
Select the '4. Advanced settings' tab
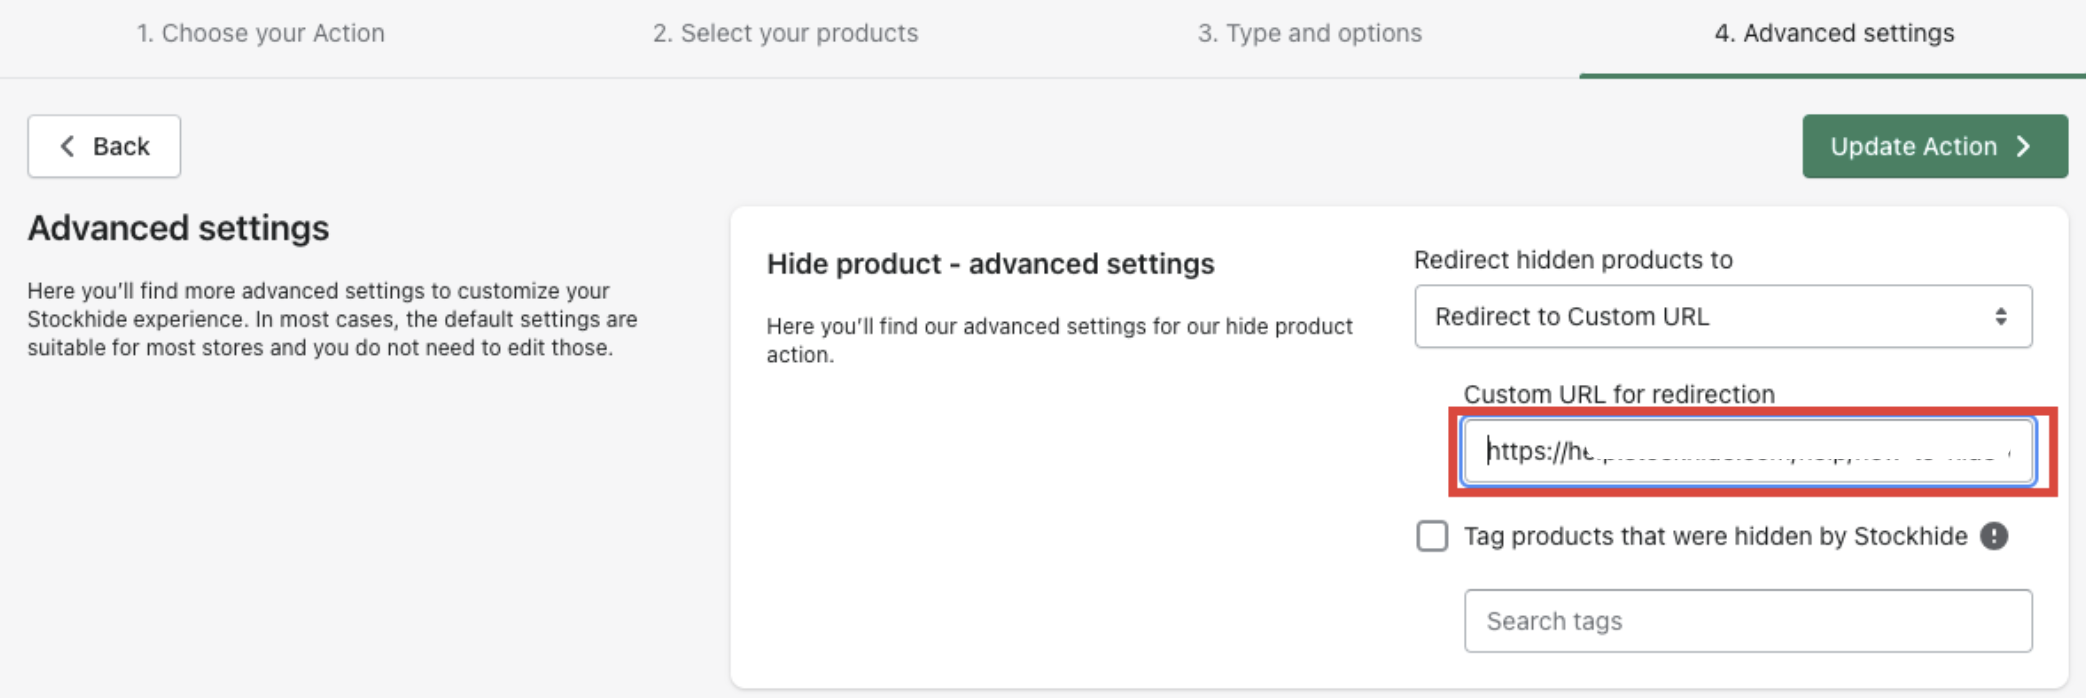(x=1834, y=33)
